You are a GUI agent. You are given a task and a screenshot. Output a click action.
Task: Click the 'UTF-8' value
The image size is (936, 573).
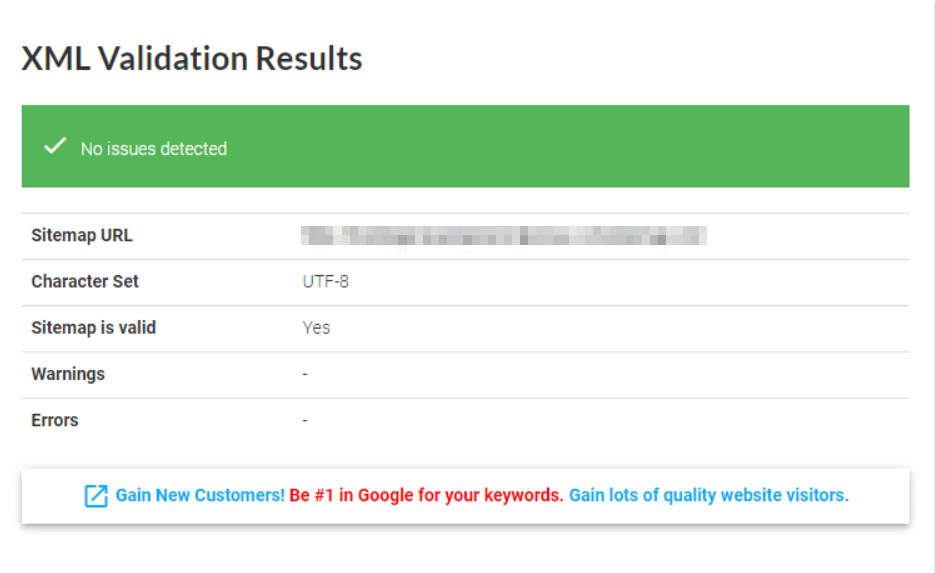[x=326, y=282]
